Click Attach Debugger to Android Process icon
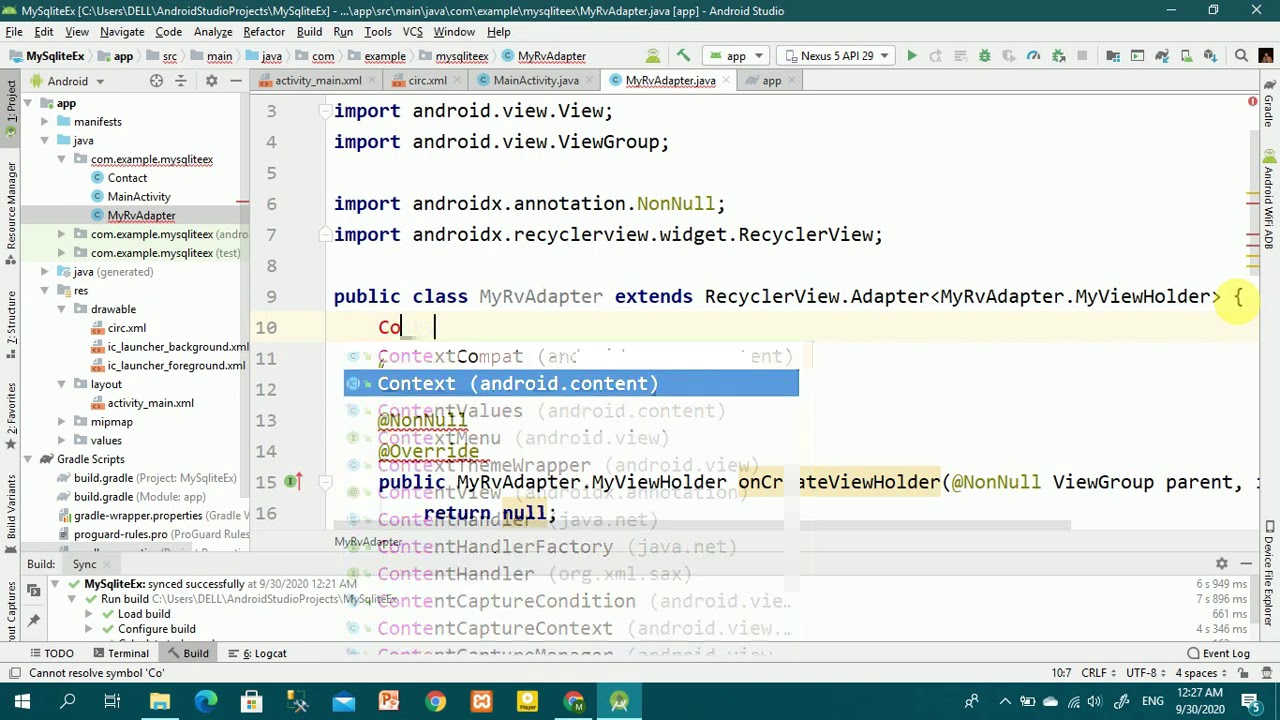 (x=1058, y=56)
